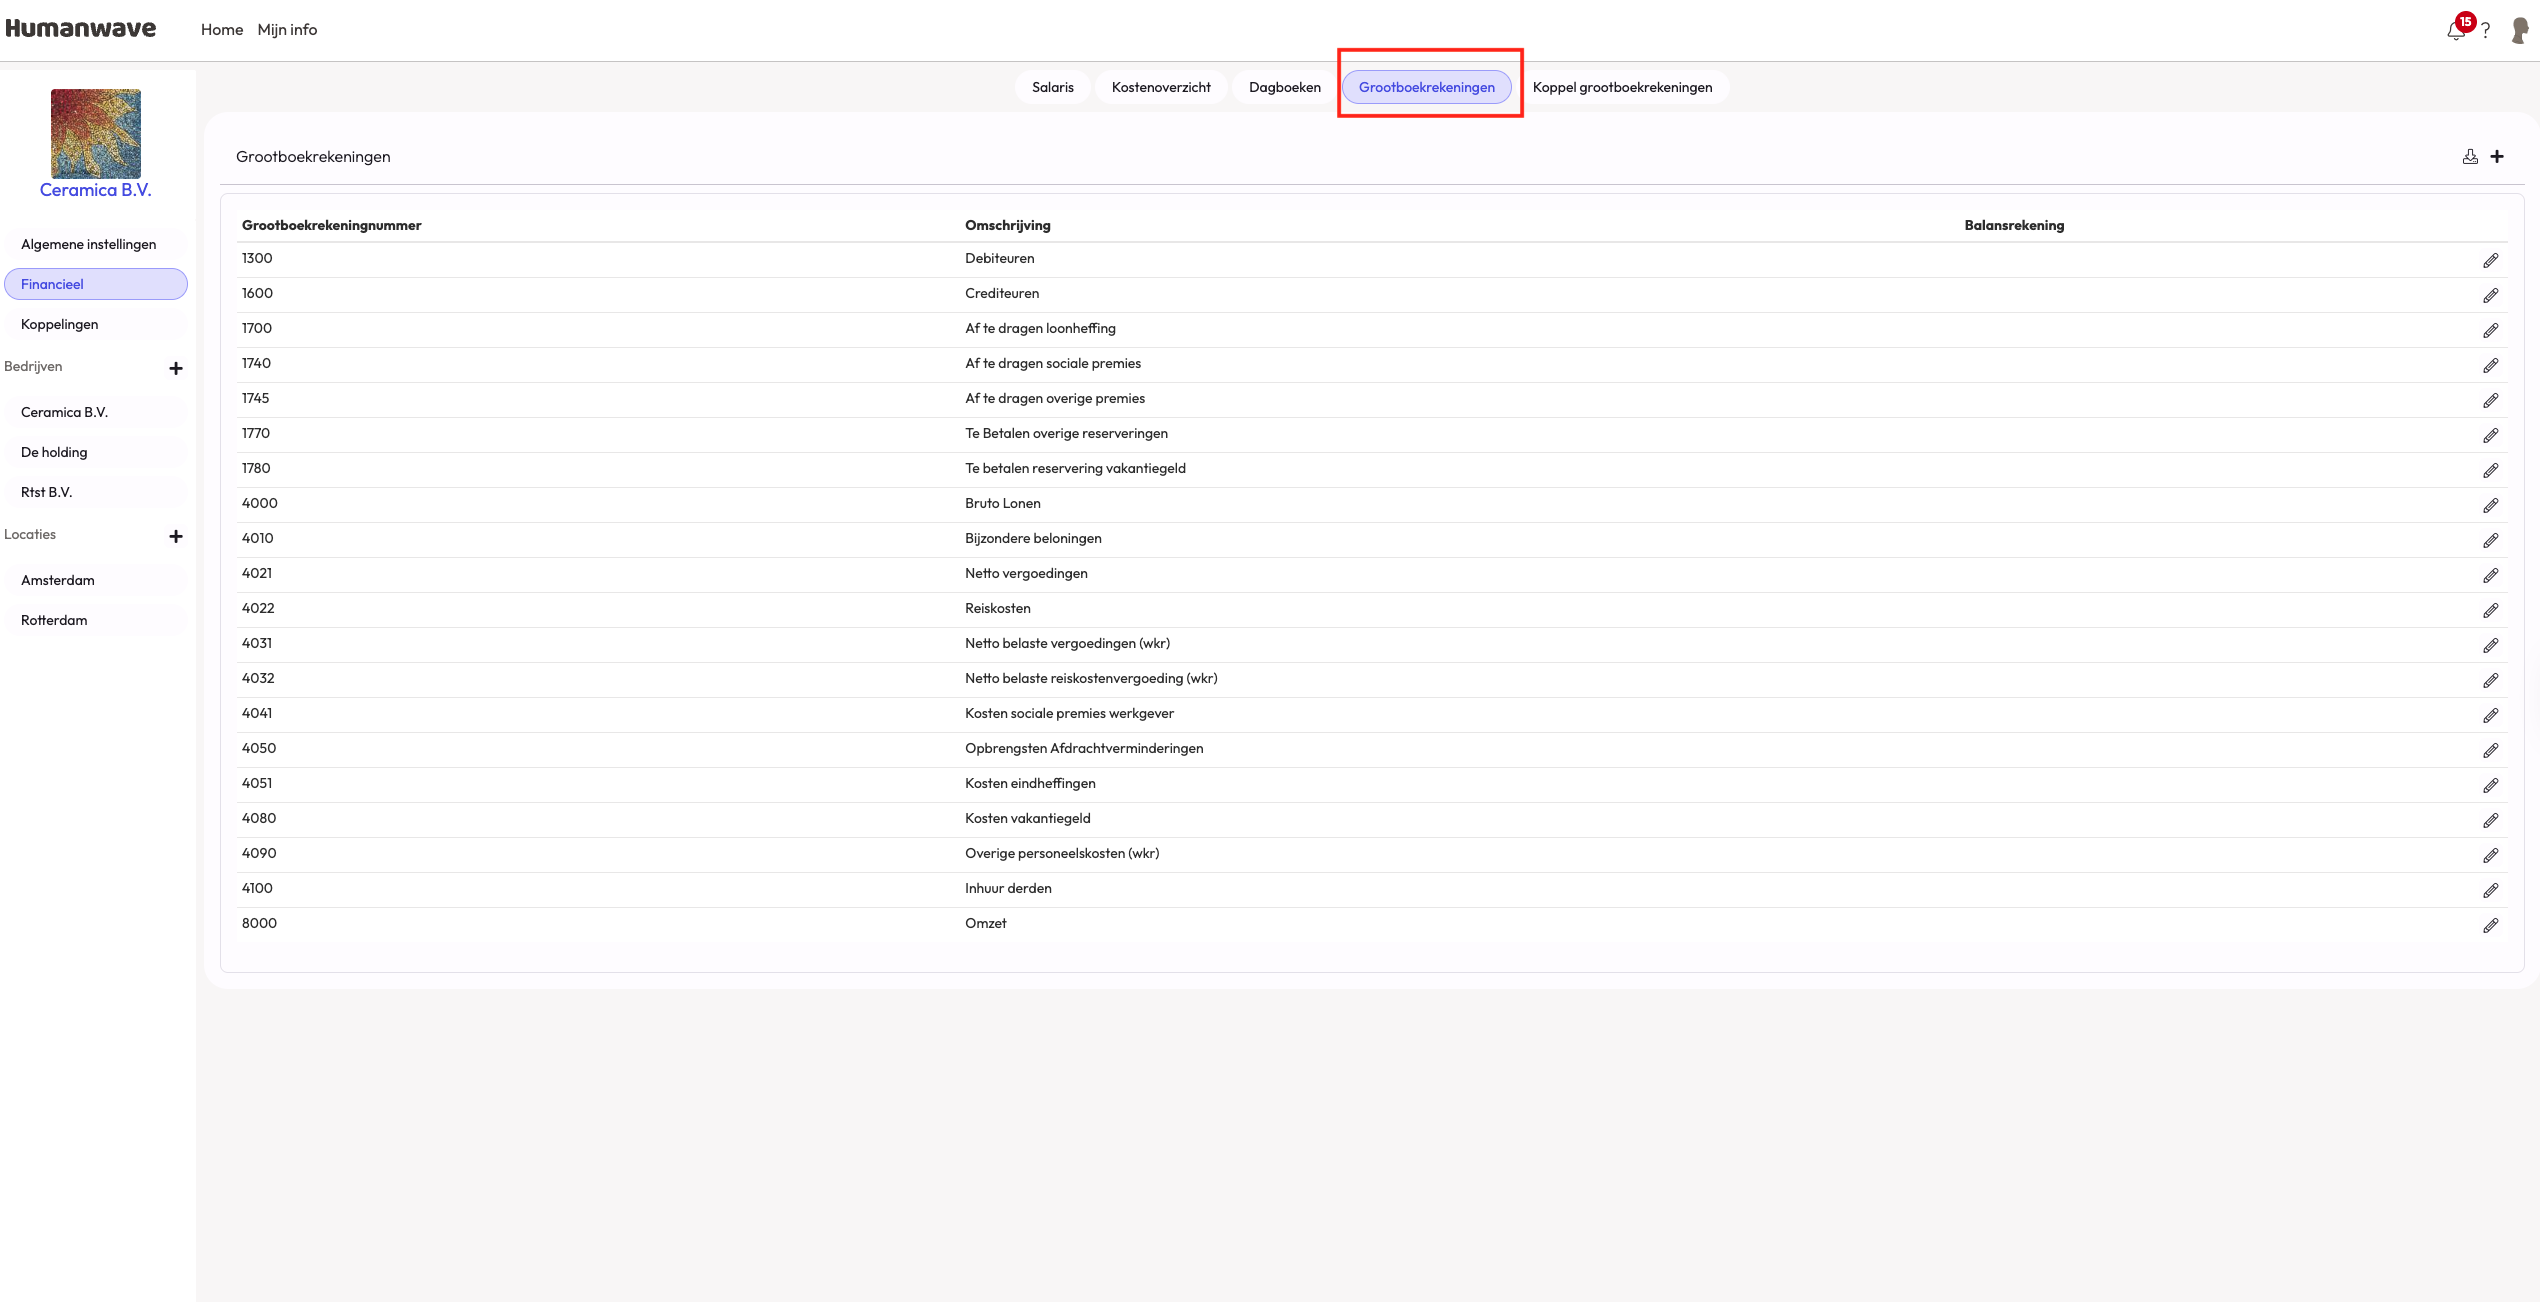Open the Kostenoverzicht tab
Screen dimensions: 2540x1302
tap(1161, 87)
